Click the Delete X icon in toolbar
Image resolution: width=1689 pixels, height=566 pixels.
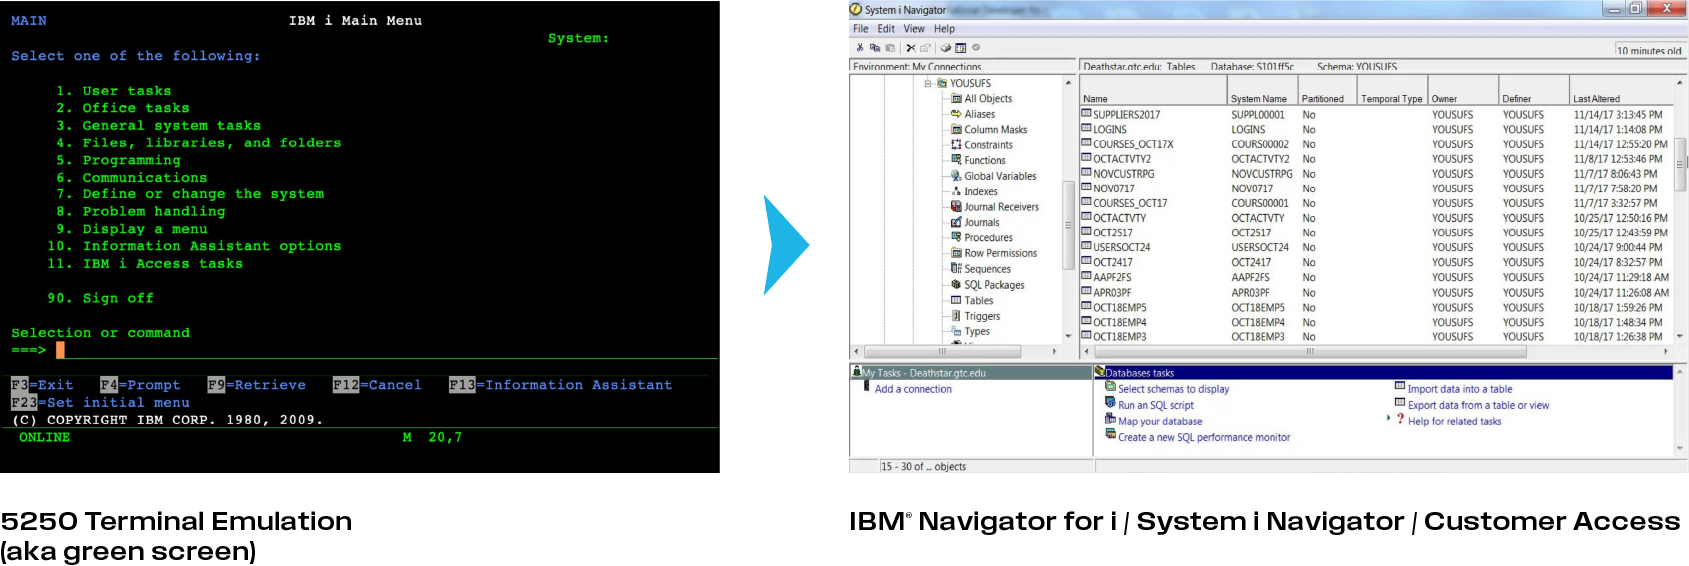pos(911,47)
